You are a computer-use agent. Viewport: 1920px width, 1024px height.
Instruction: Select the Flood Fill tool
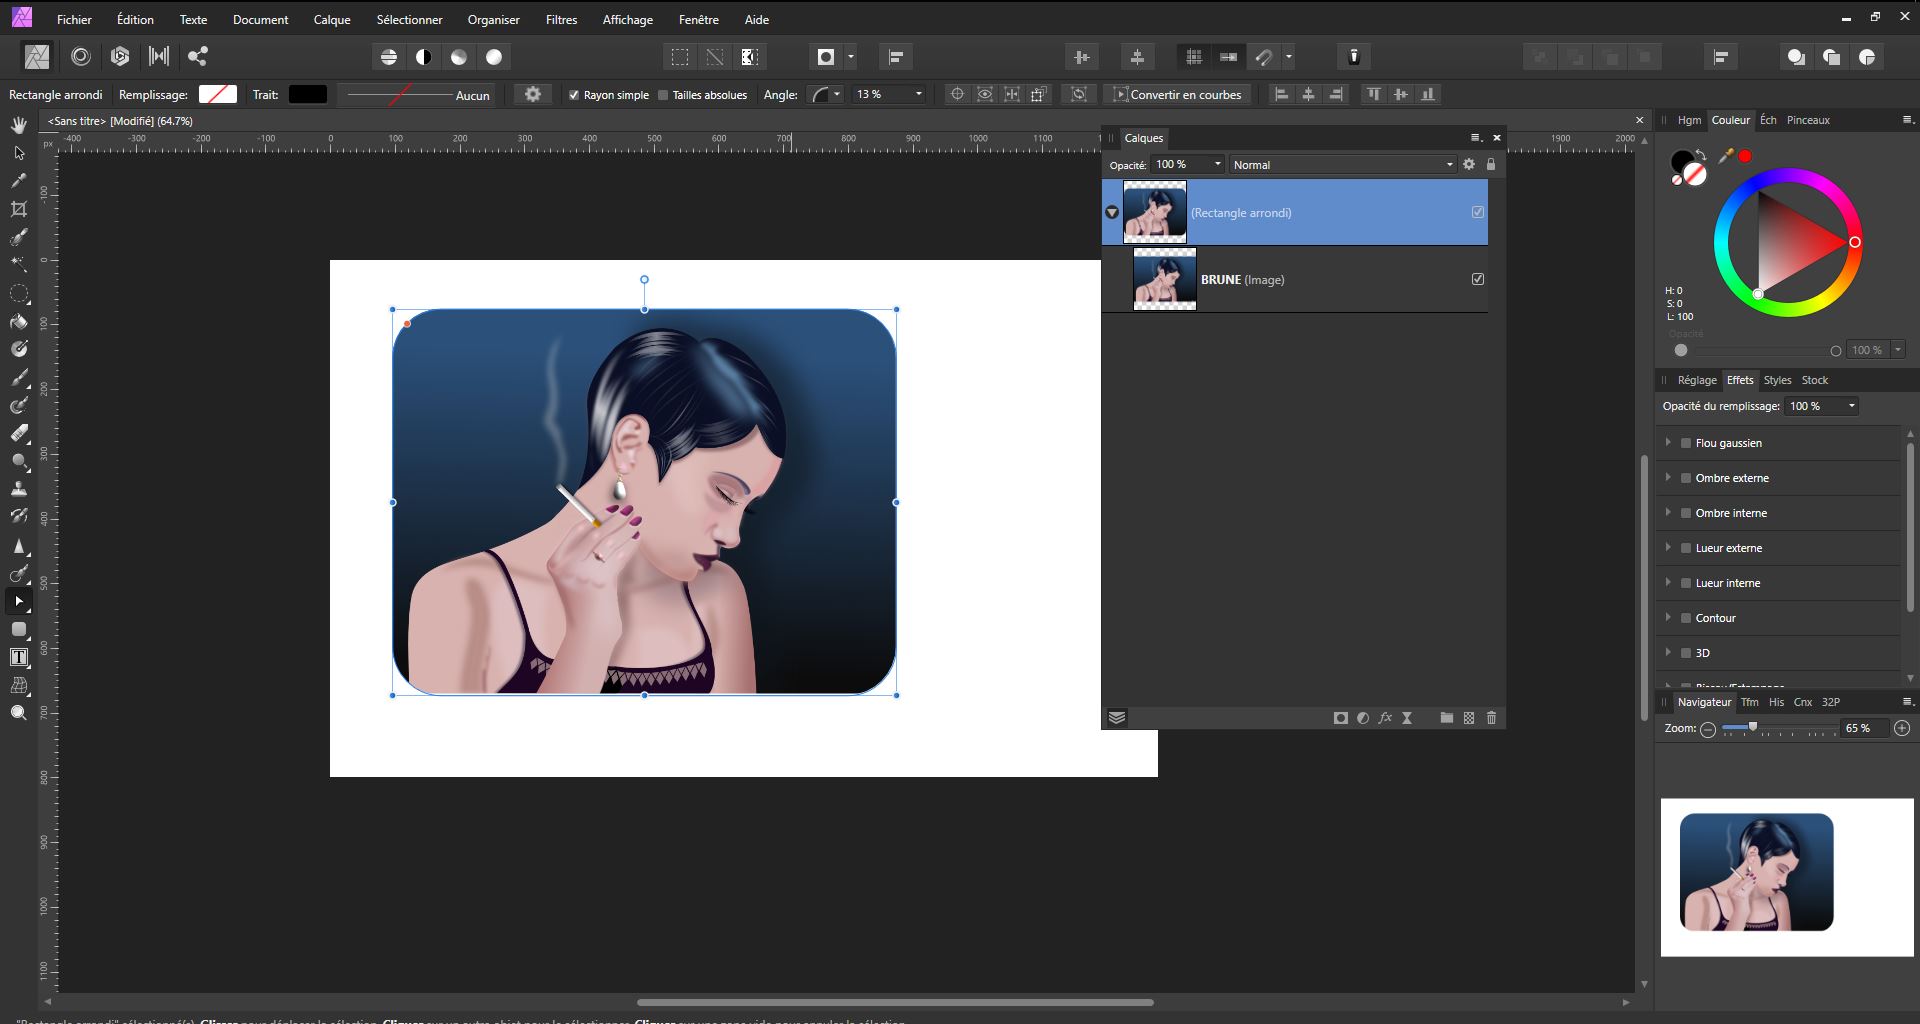tap(18, 322)
